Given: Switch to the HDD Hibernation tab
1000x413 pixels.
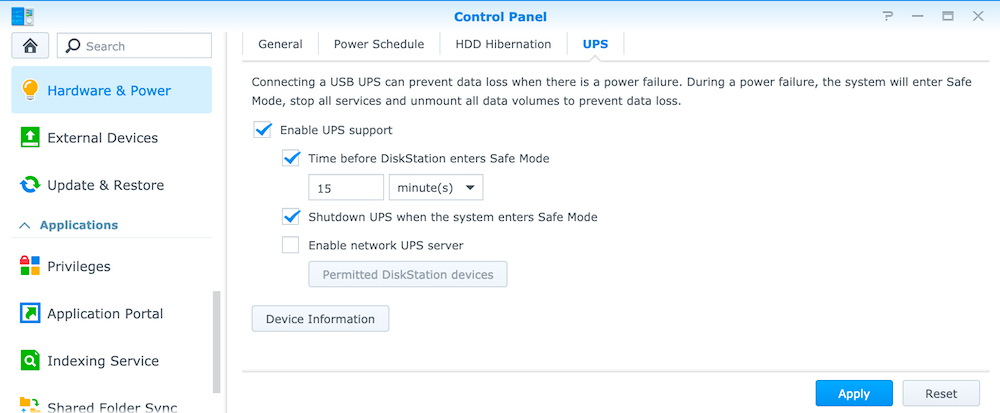Looking at the screenshot, I should (x=503, y=44).
